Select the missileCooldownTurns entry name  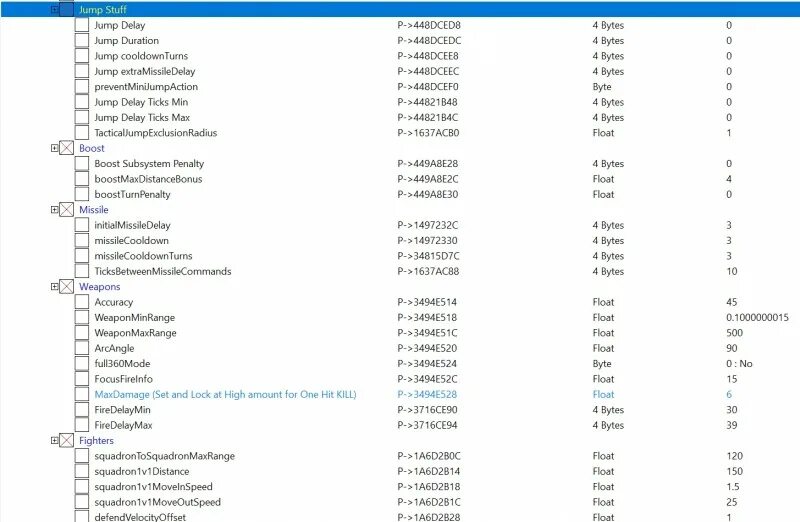tap(143, 256)
